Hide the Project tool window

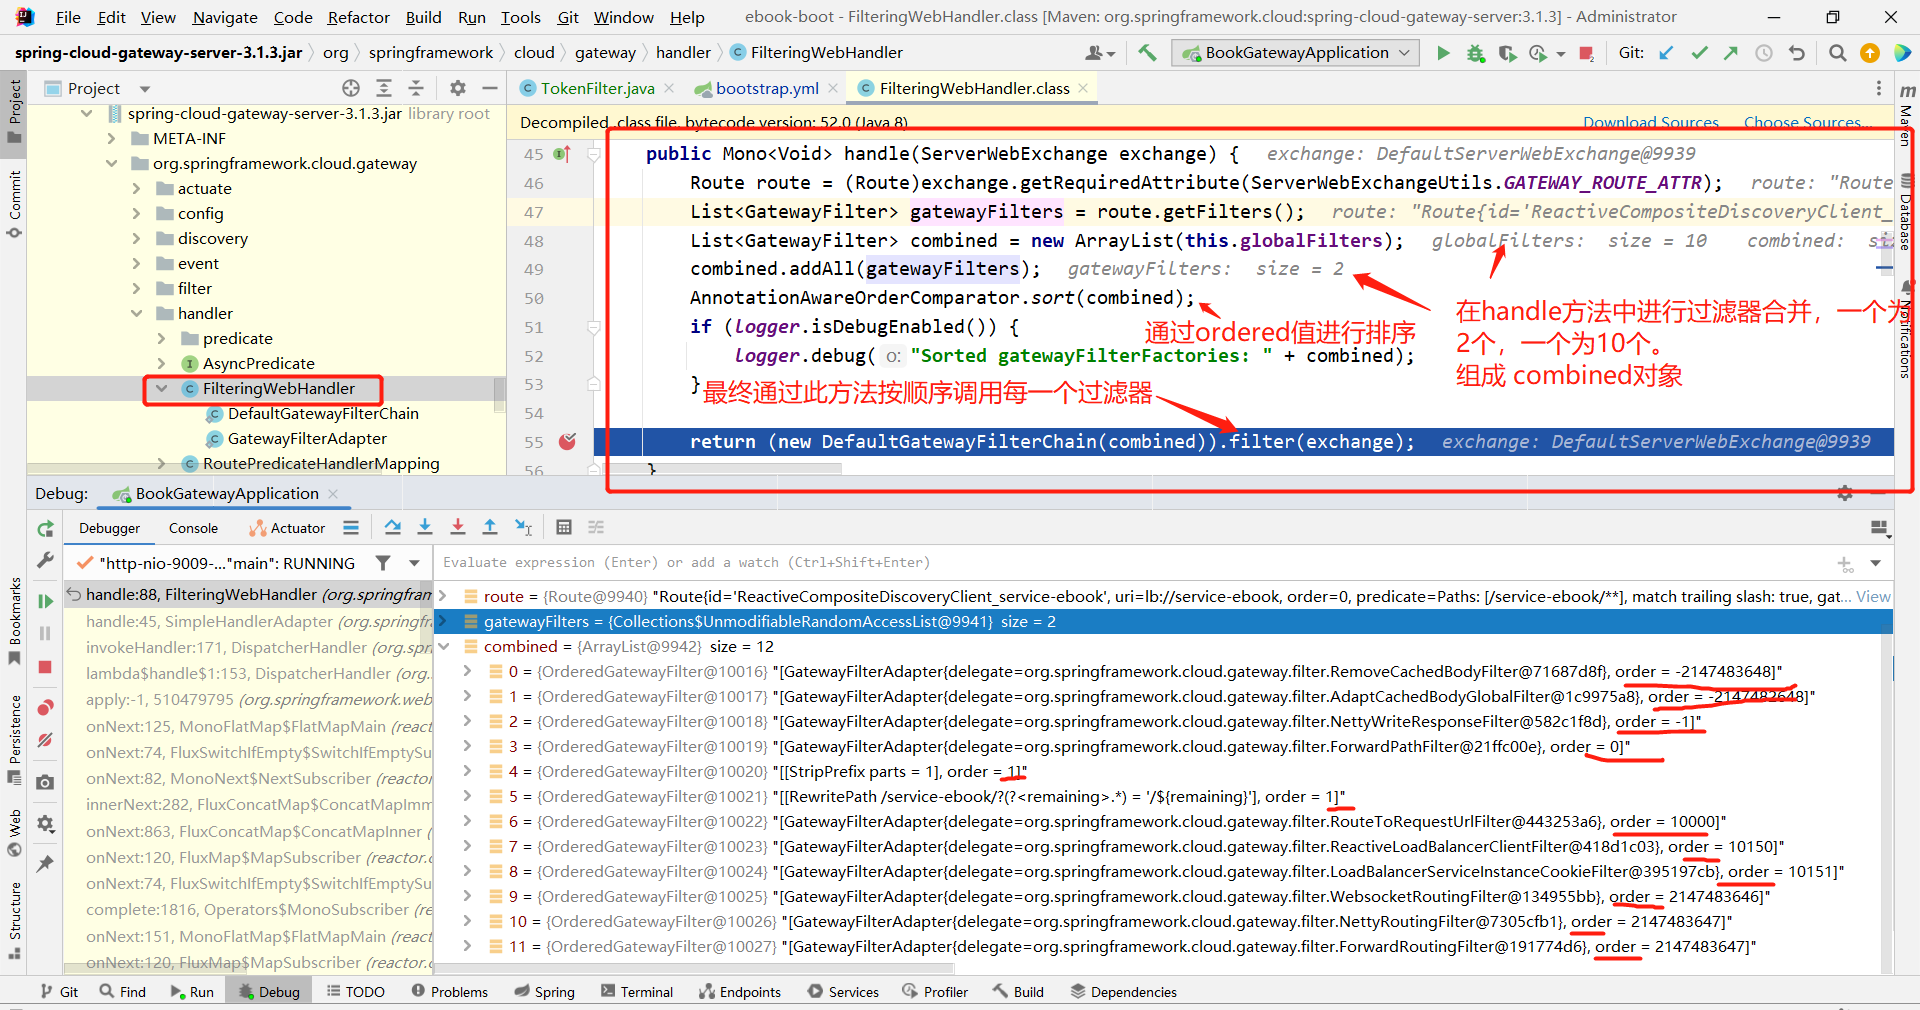tap(489, 88)
